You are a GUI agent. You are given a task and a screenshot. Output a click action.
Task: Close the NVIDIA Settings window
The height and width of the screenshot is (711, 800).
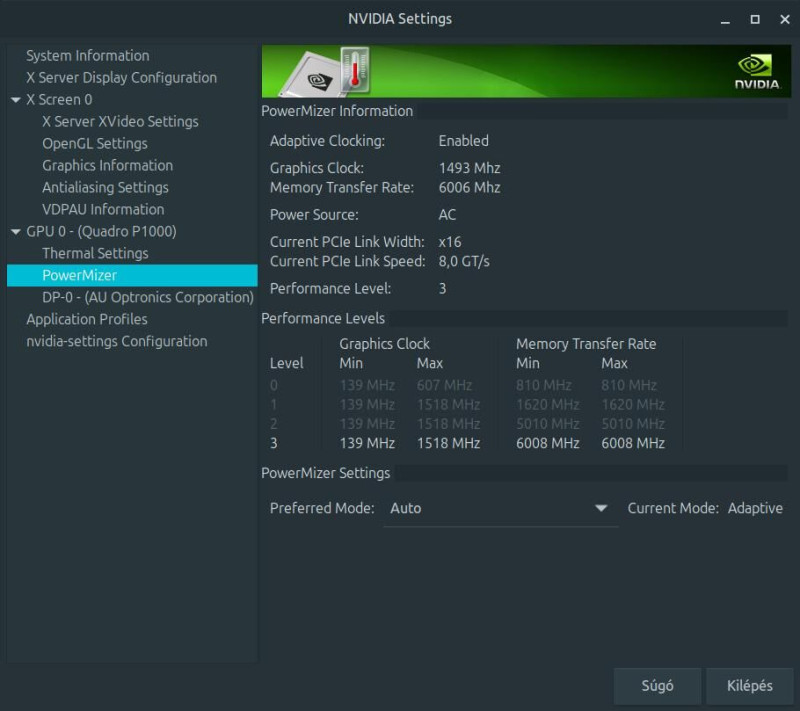tap(785, 19)
